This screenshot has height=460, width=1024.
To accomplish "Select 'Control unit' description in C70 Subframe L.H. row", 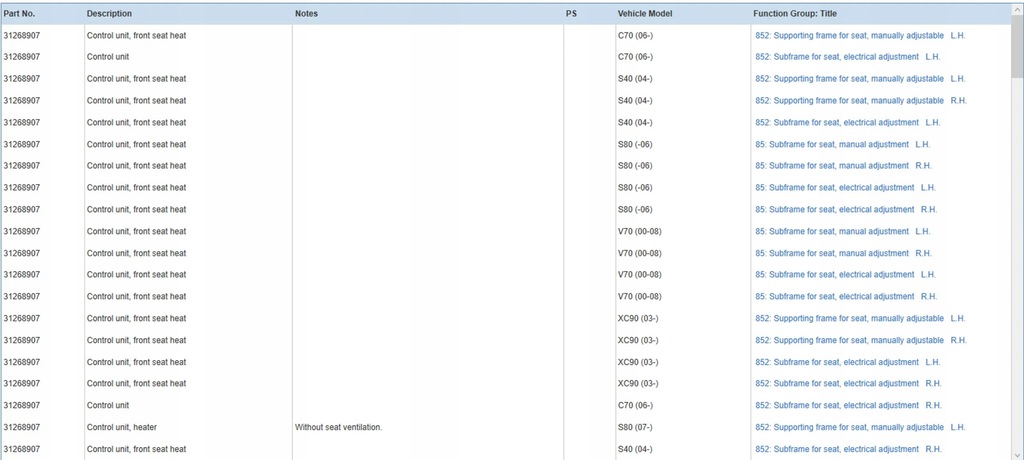I will [x=108, y=57].
